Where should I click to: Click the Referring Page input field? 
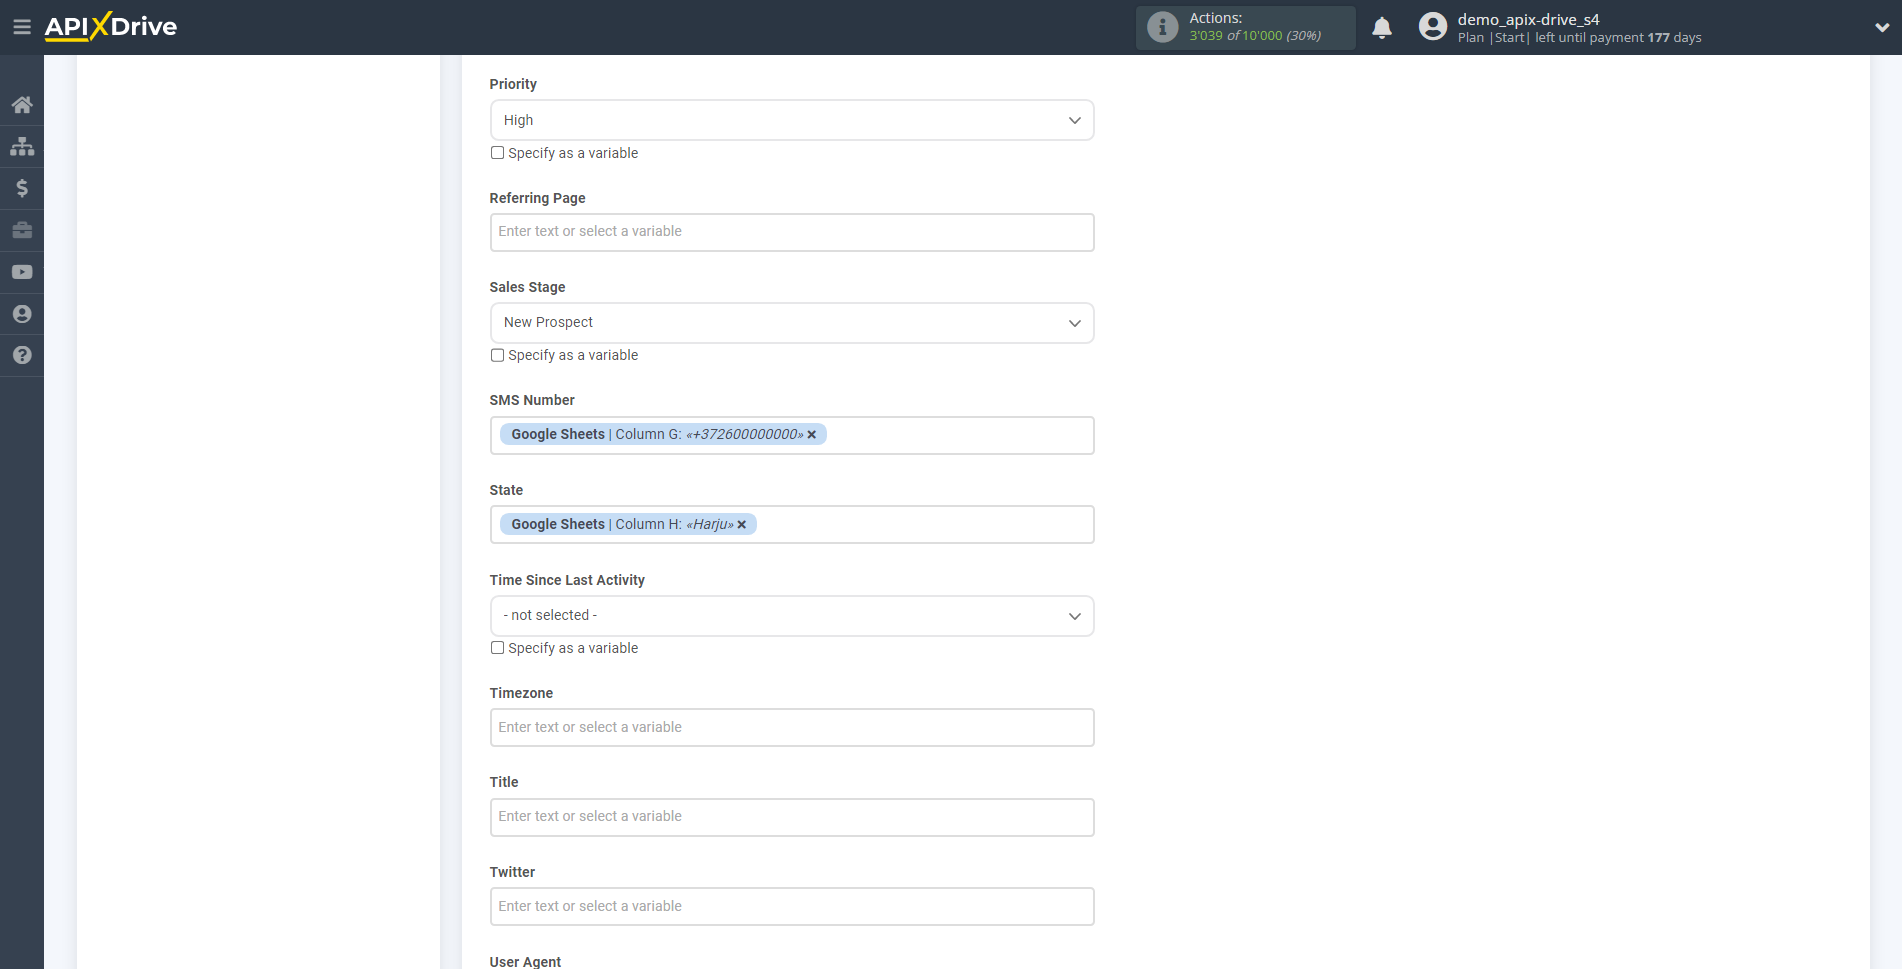(792, 232)
